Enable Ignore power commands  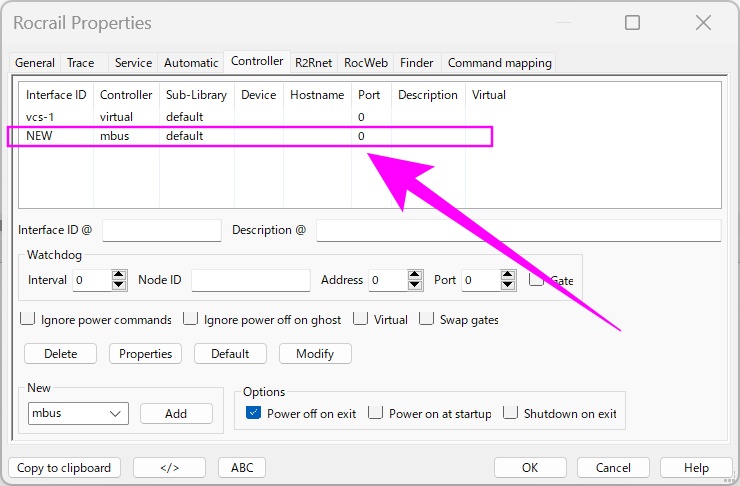(x=27, y=318)
